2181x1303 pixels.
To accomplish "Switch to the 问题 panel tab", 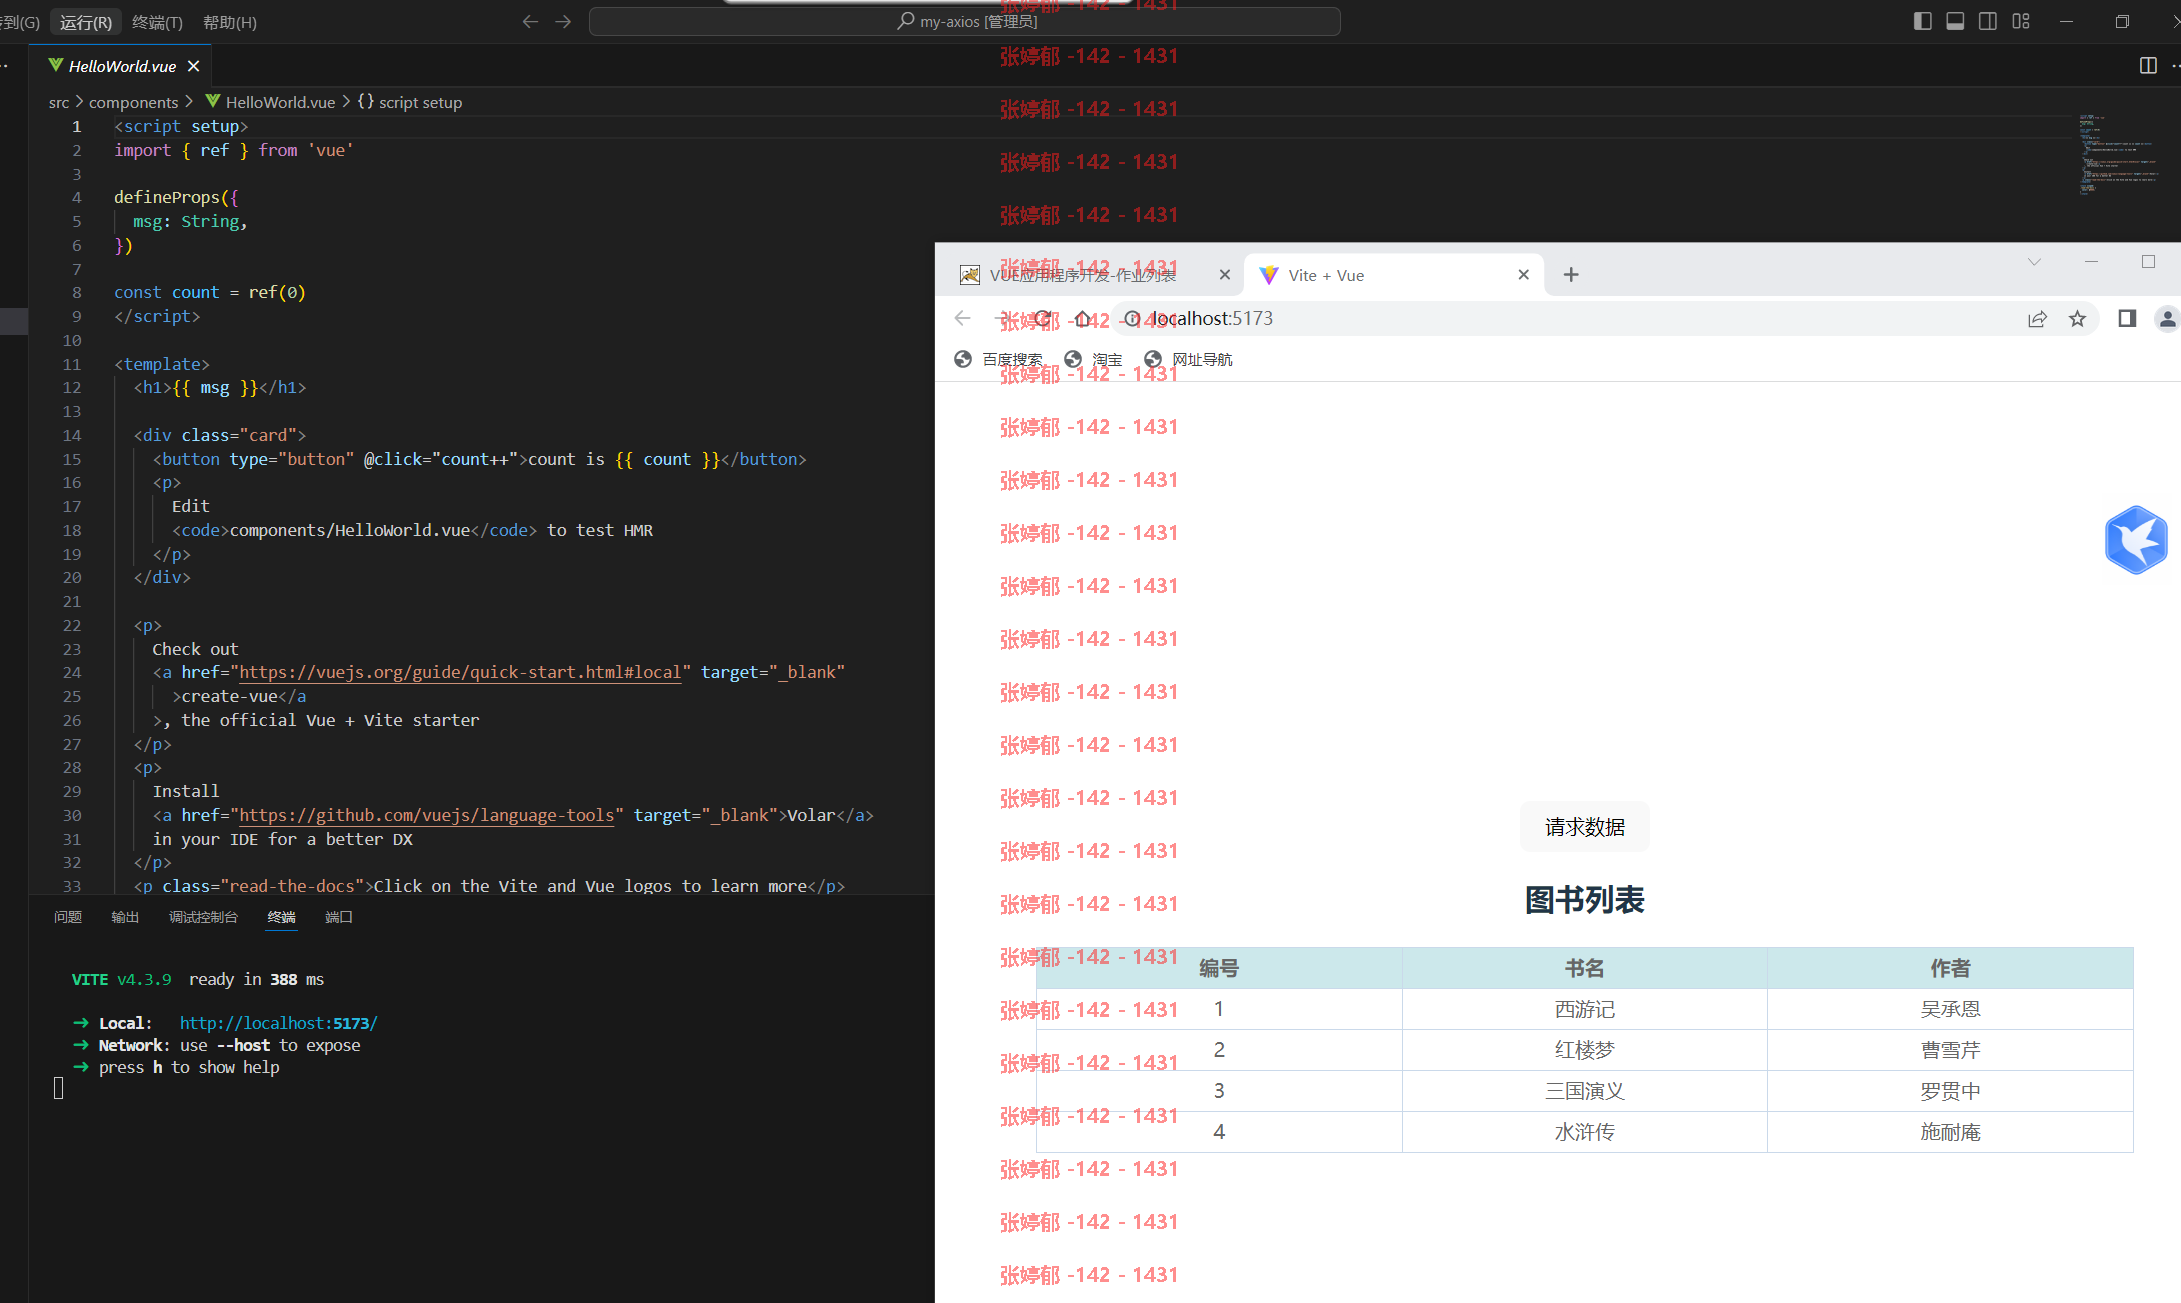I will (x=68, y=917).
